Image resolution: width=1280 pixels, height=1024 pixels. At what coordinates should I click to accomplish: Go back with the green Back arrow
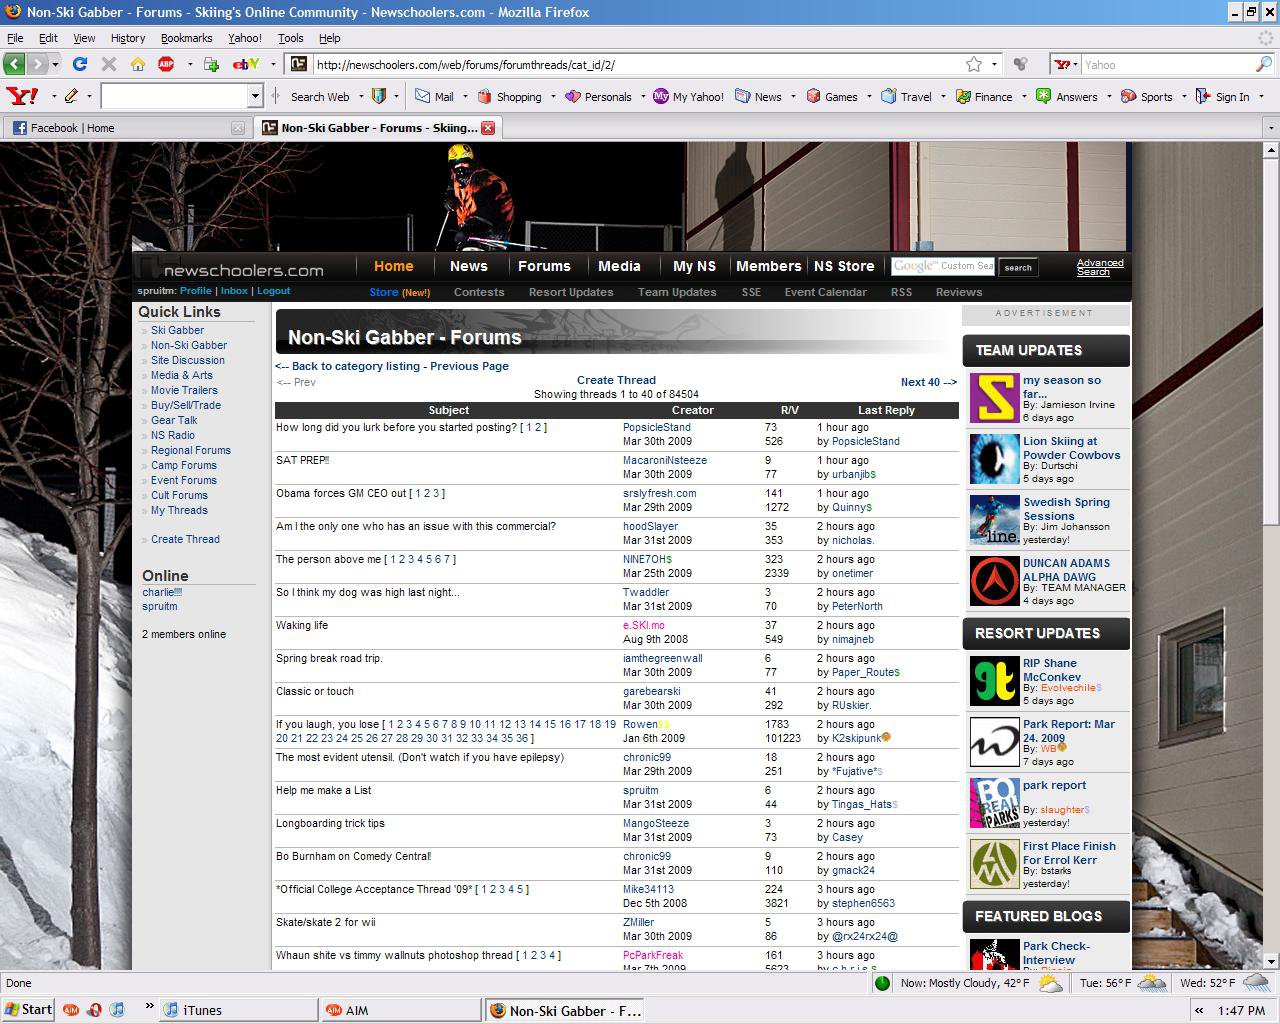pyautogui.click(x=14, y=64)
